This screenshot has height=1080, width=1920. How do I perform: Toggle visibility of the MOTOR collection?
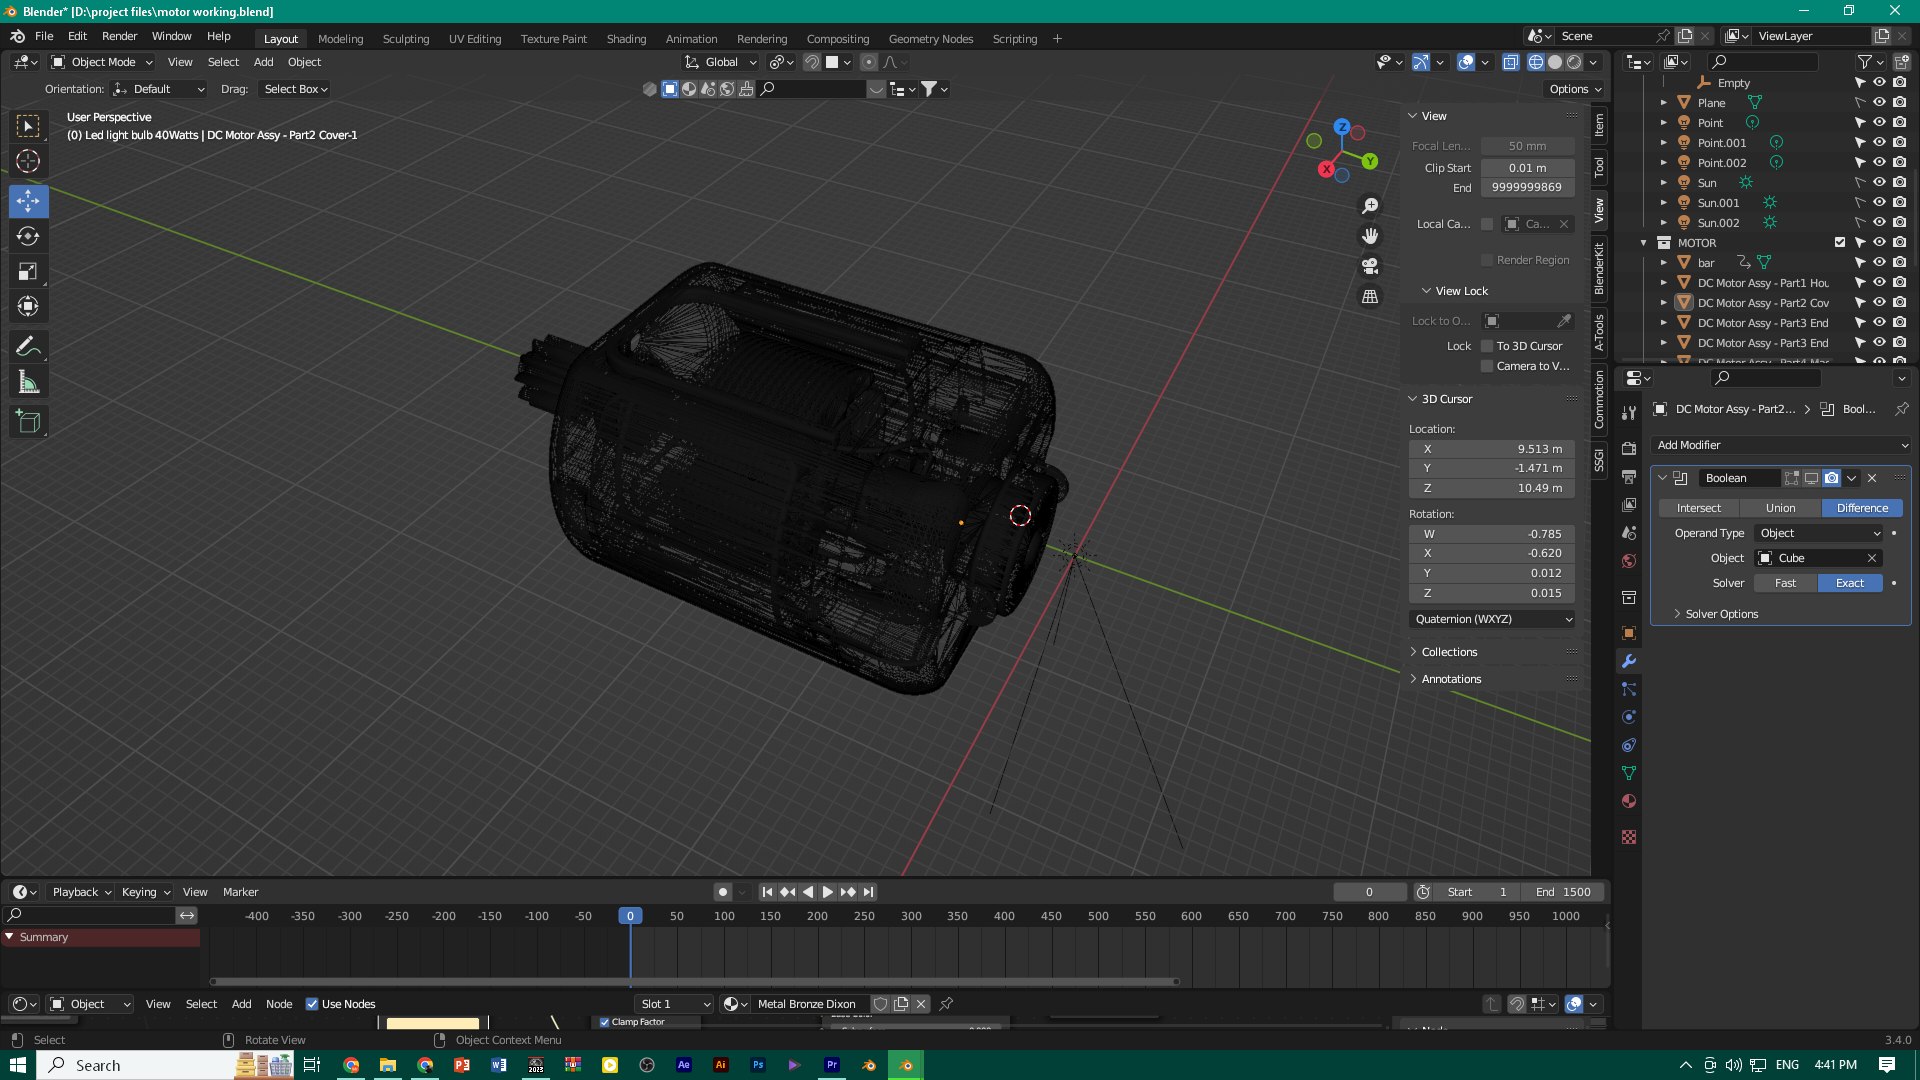coord(1880,243)
